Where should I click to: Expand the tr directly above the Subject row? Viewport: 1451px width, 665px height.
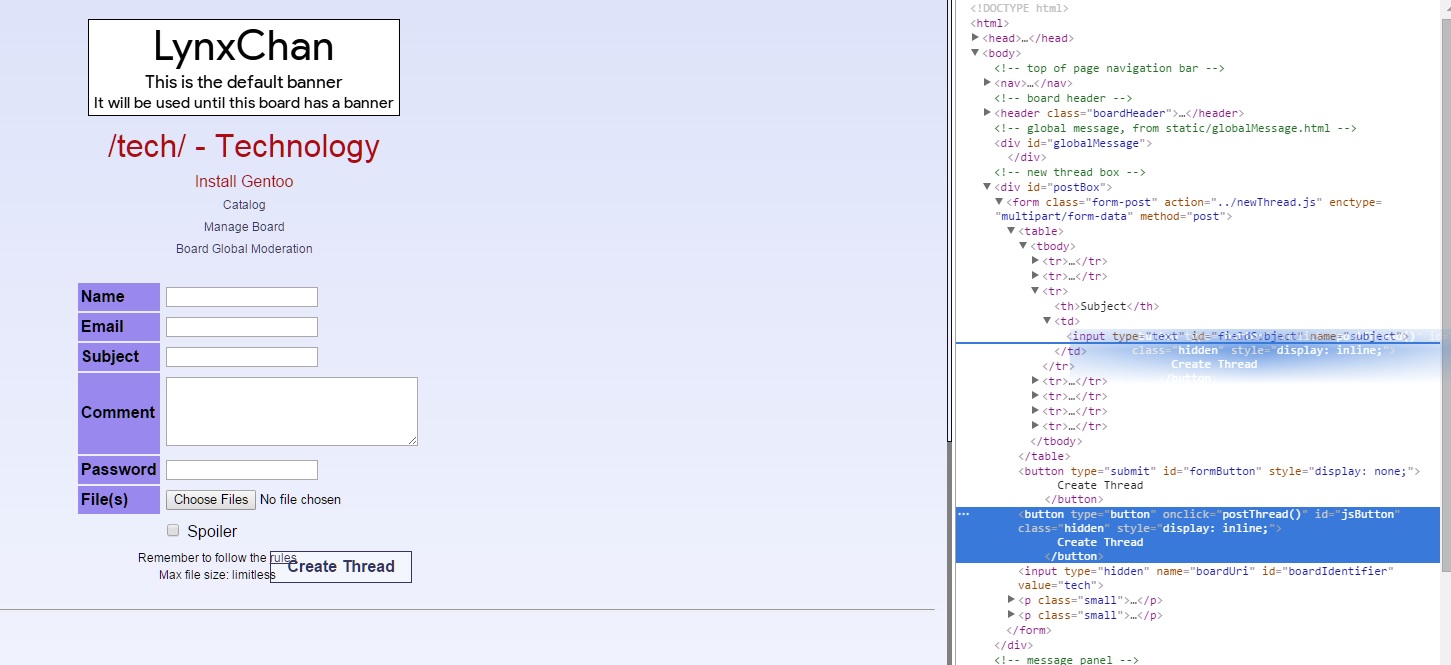click(x=1035, y=276)
